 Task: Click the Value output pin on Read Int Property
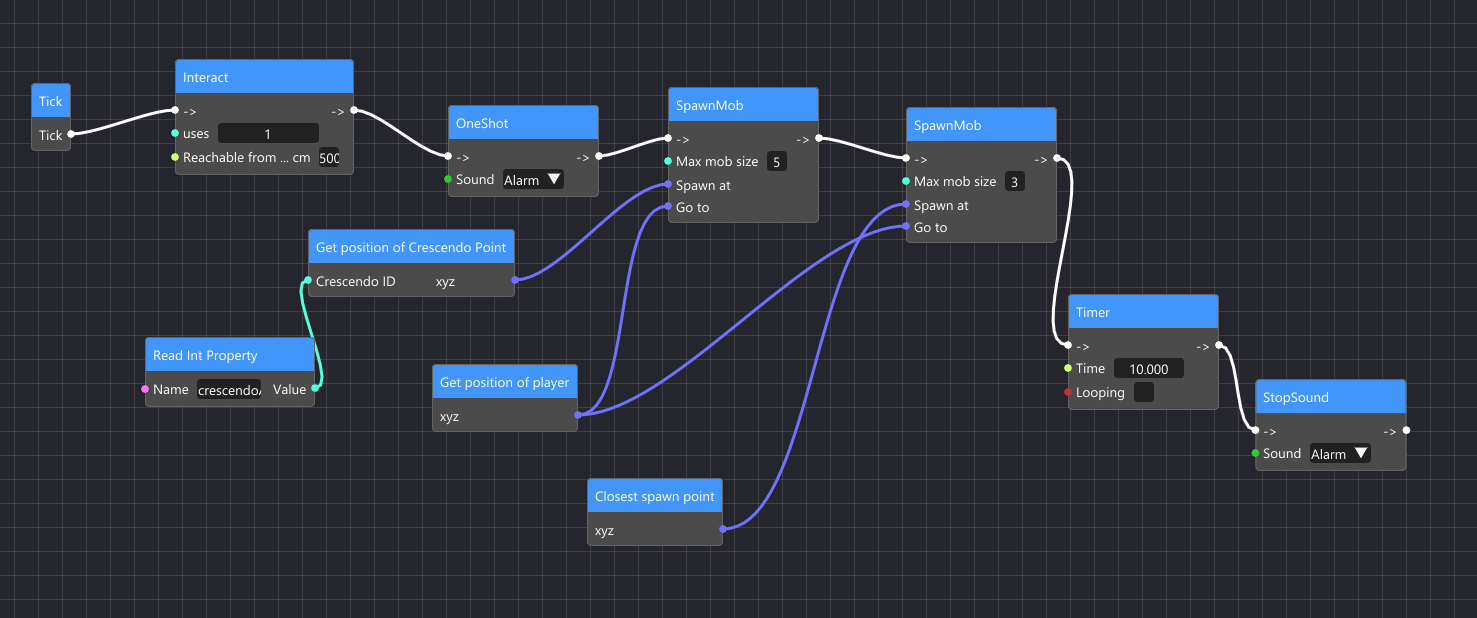click(315, 389)
